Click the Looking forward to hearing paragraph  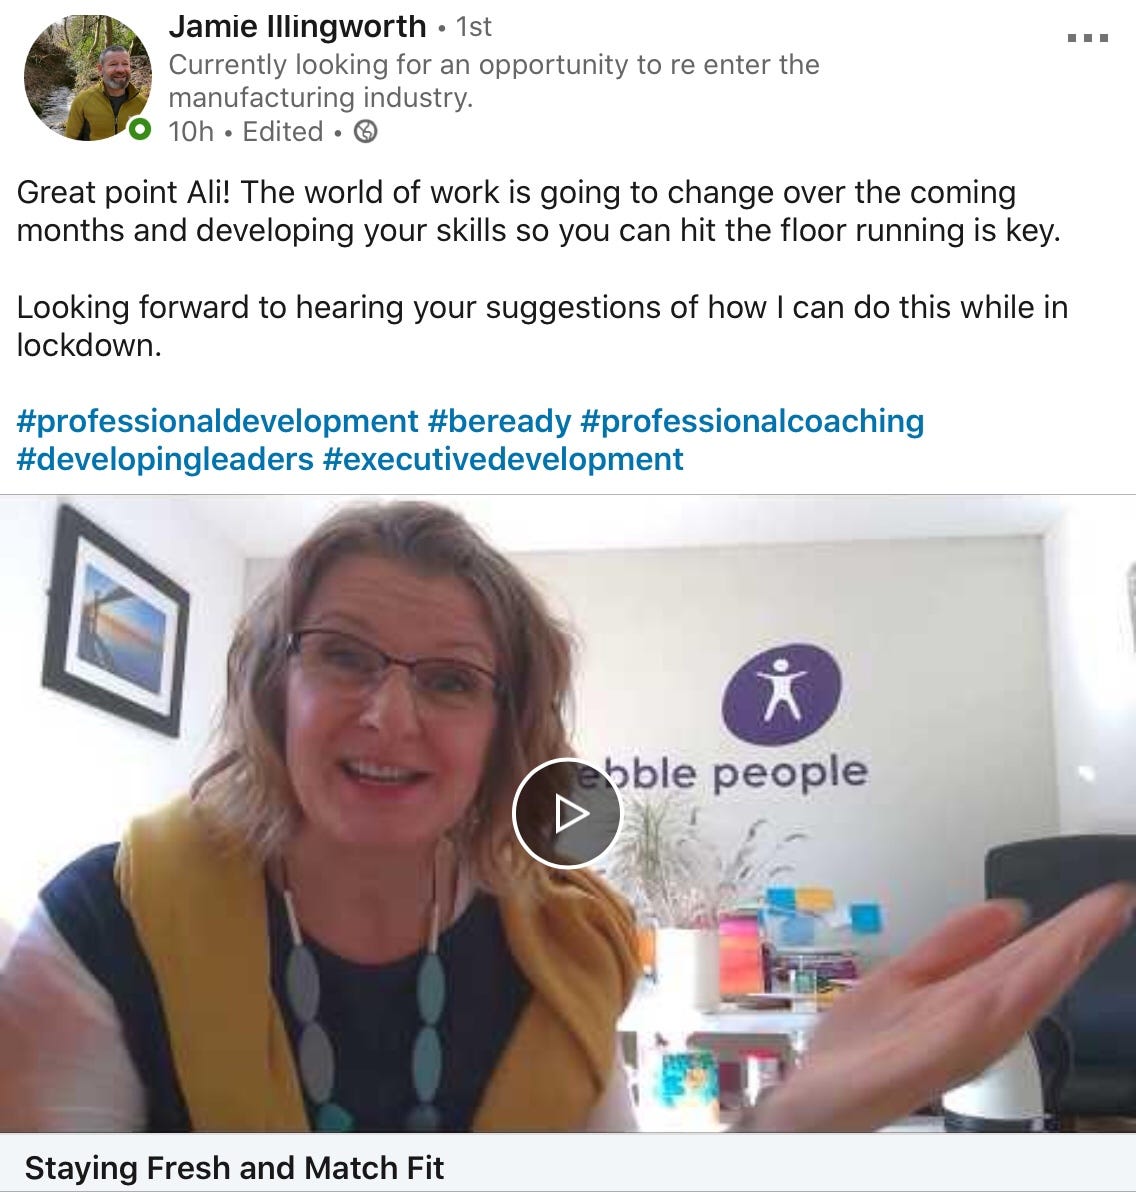pyautogui.click(x=542, y=326)
